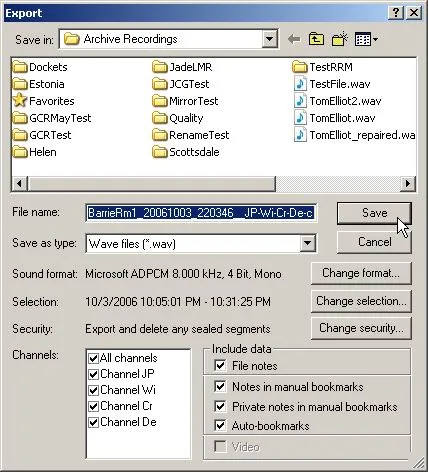Image resolution: width=428 pixels, height=472 pixels.
Task: Open the Save as type dropdown
Action: (x=307, y=243)
